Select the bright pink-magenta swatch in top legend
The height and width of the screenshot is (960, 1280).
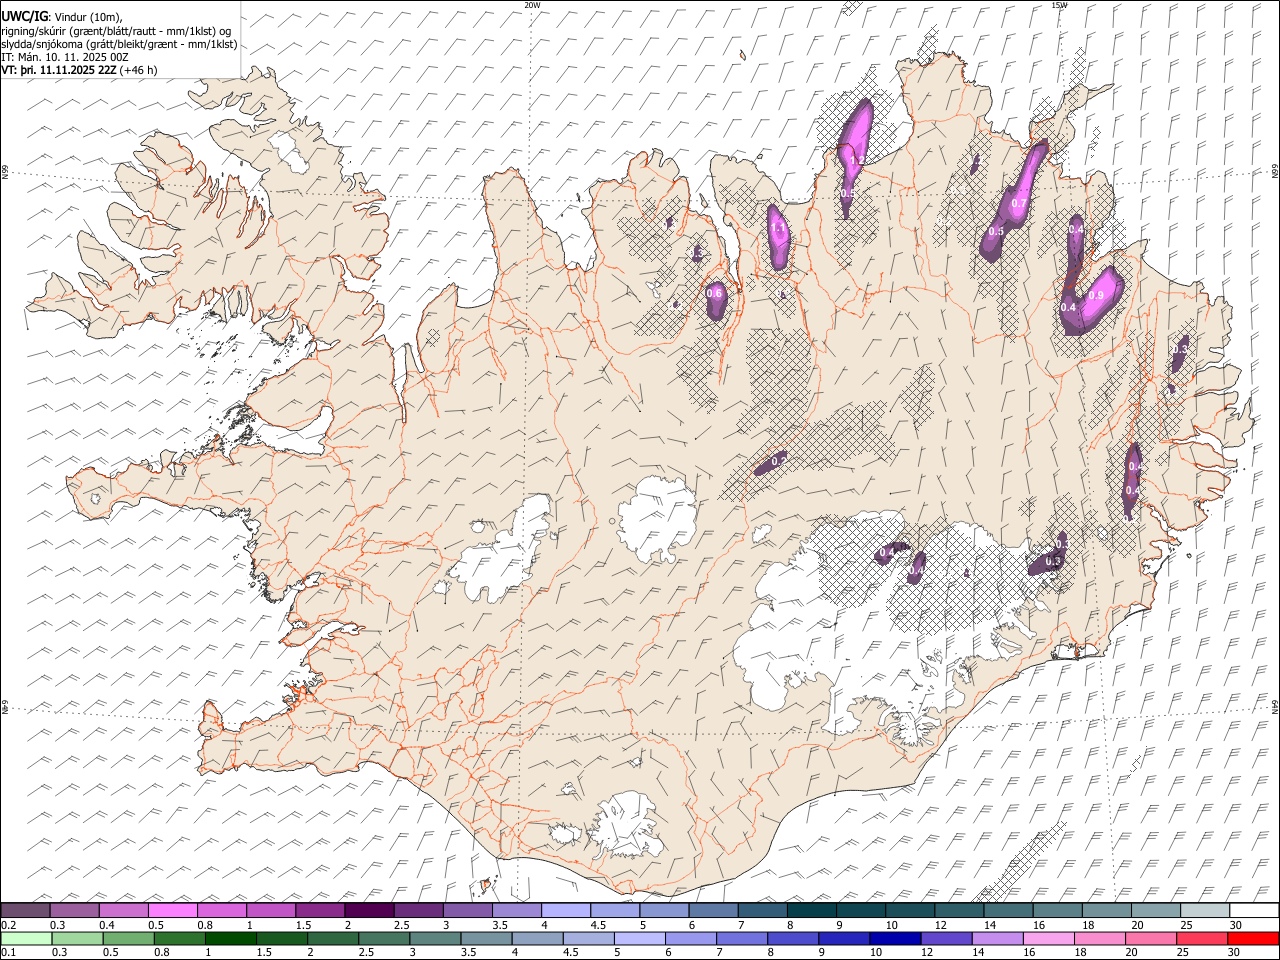click(173, 910)
